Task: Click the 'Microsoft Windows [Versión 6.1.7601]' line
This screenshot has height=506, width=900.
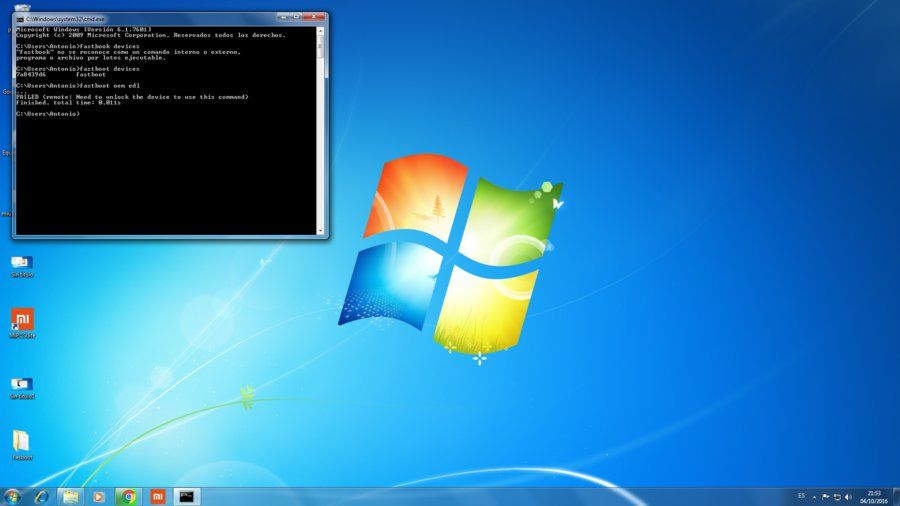Action: click(84, 29)
